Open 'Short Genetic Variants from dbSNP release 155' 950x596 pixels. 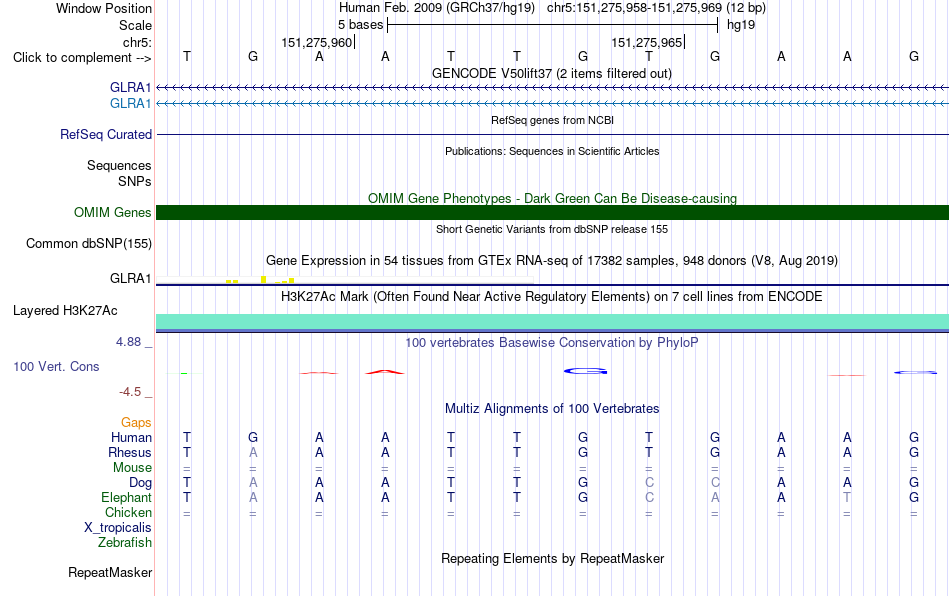(552, 230)
